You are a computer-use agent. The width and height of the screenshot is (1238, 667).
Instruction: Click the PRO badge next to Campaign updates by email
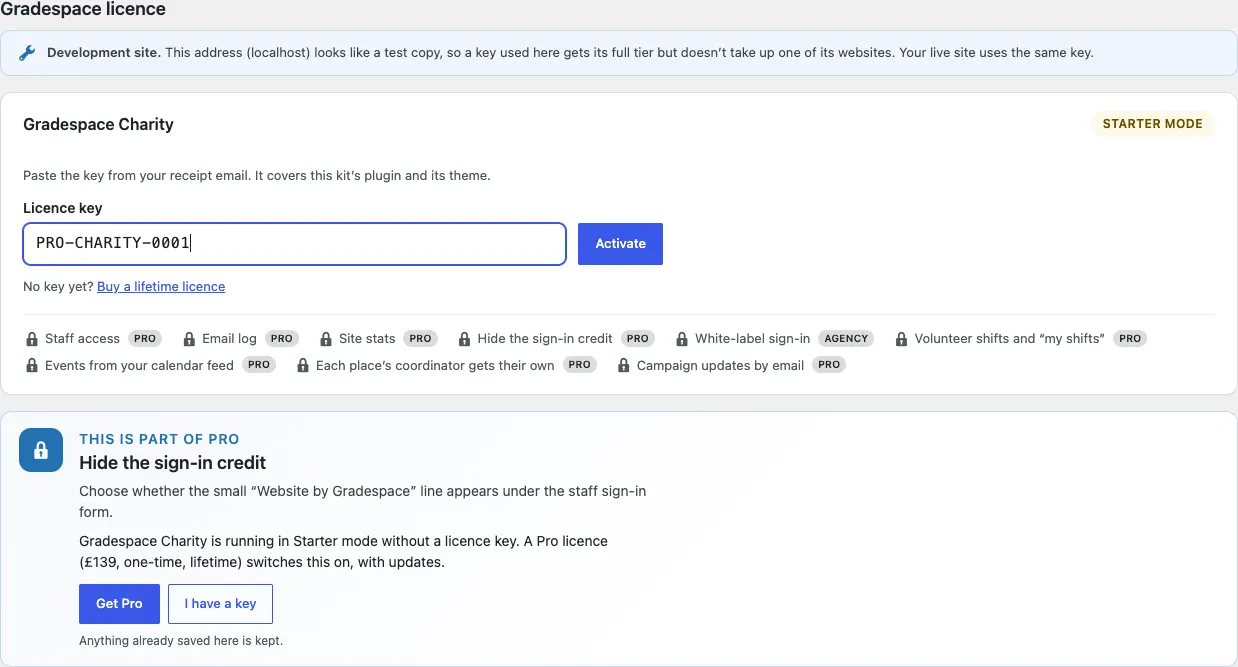pyautogui.click(x=829, y=365)
